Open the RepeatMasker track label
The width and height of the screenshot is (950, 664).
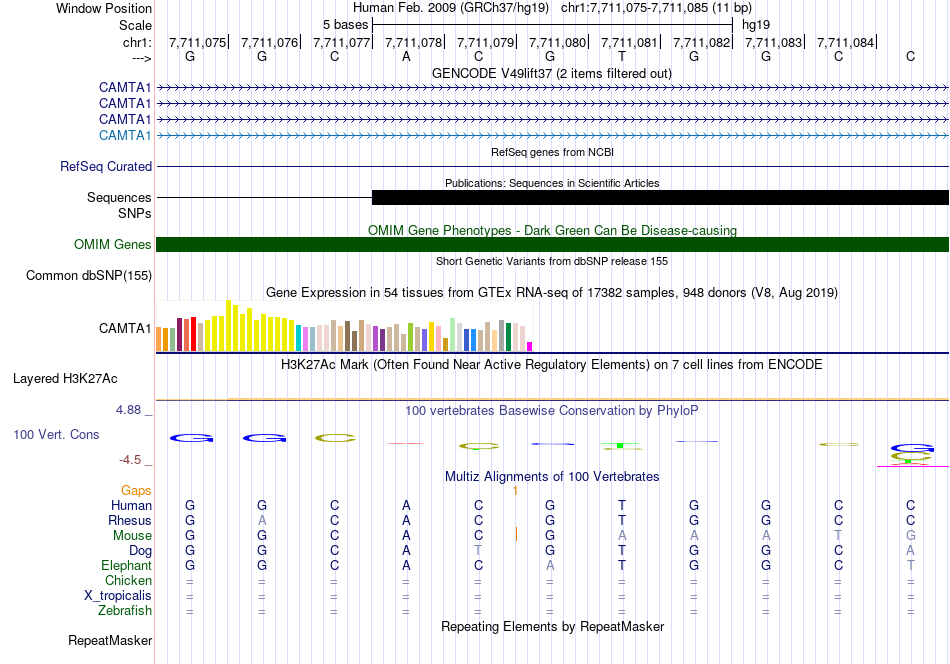pos(110,640)
